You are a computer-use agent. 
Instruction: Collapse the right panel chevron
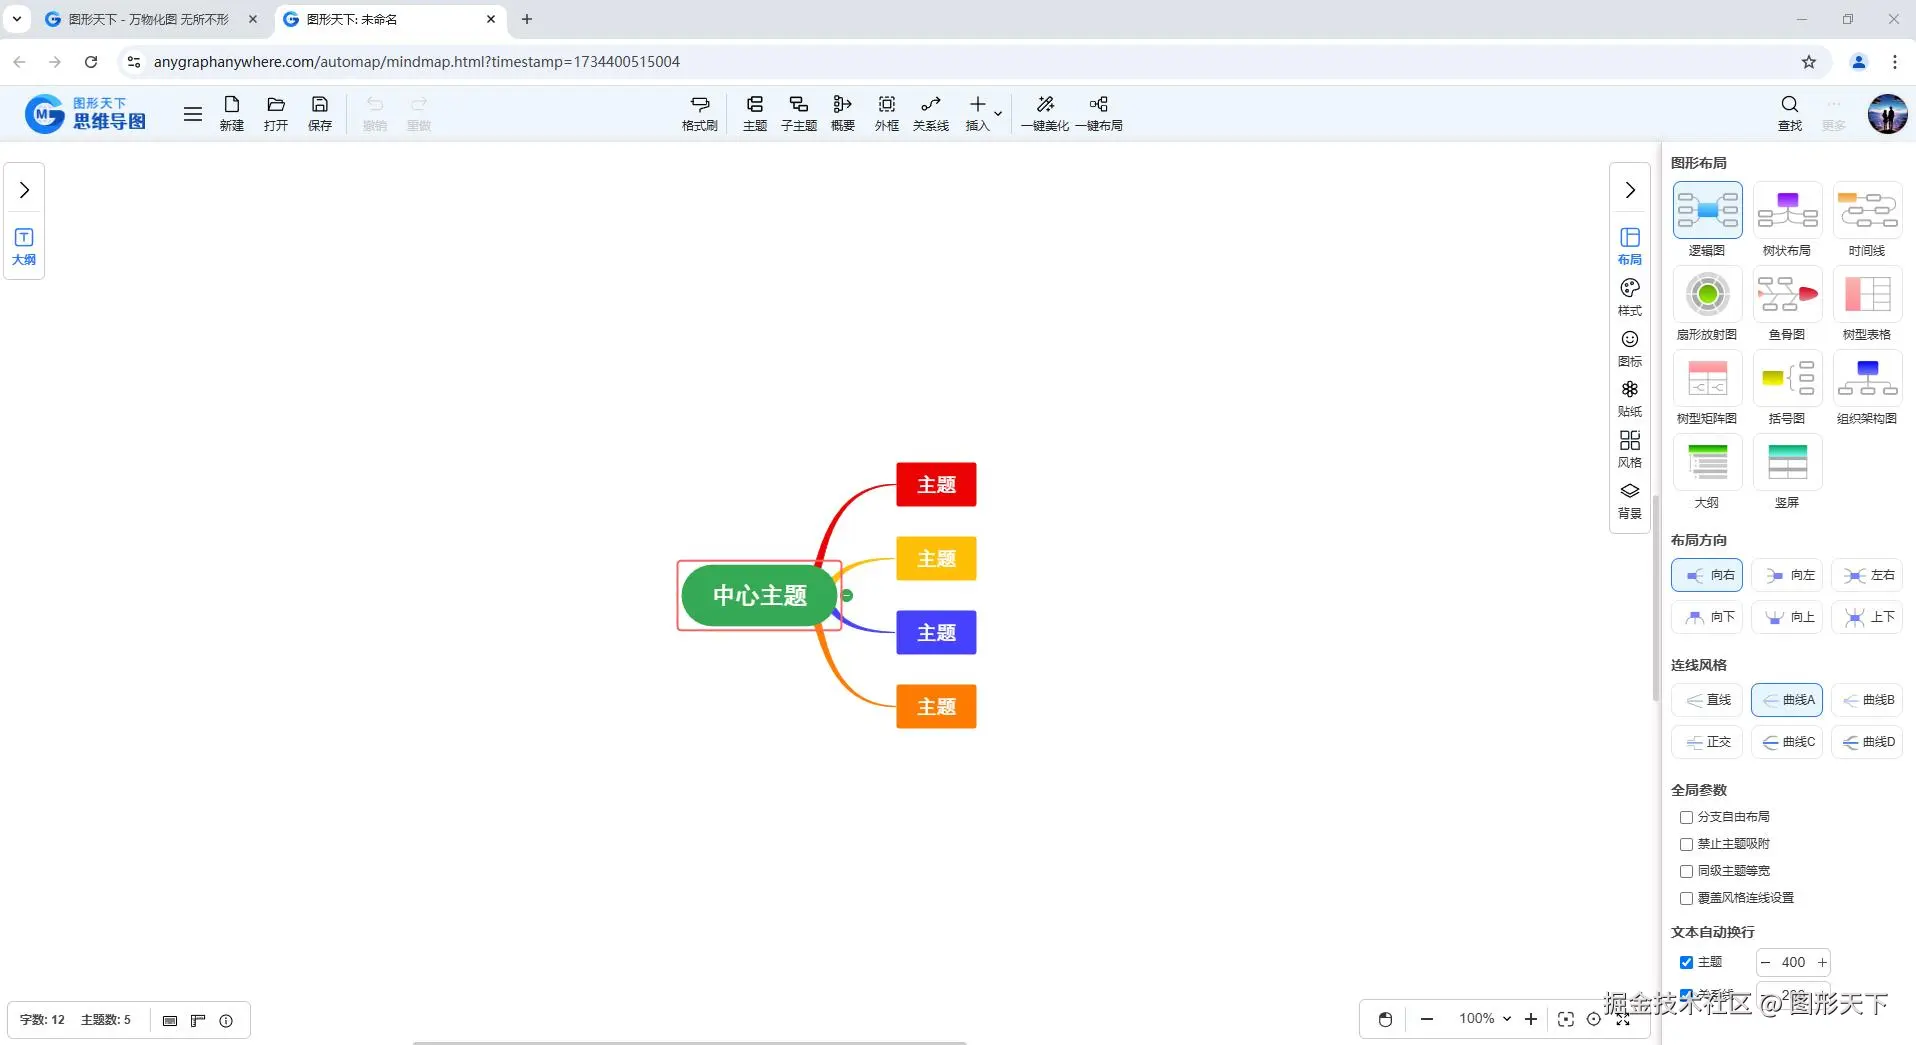pos(1630,190)
